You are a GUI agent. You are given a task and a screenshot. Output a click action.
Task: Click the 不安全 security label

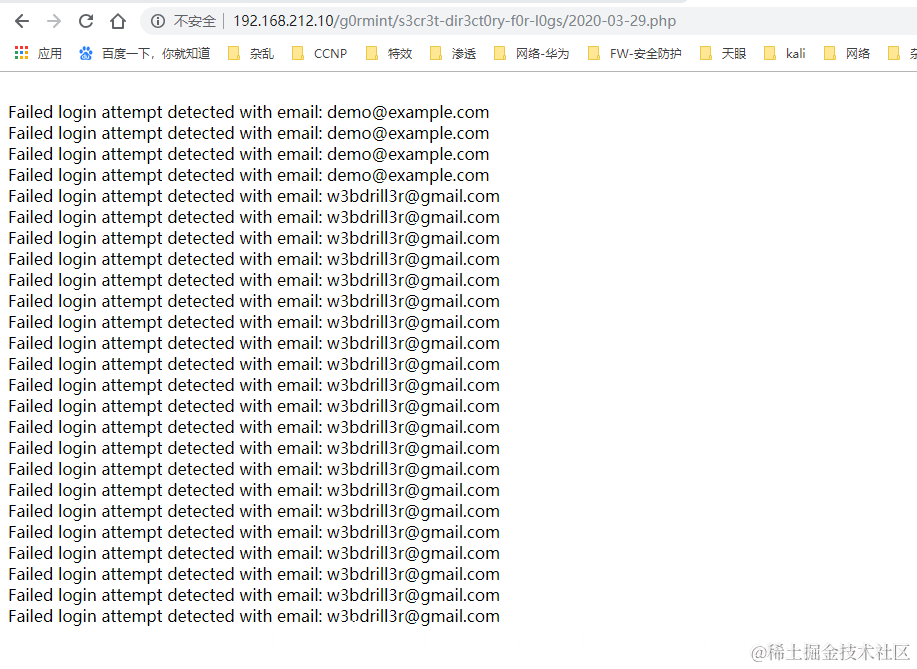pos(195,22)
